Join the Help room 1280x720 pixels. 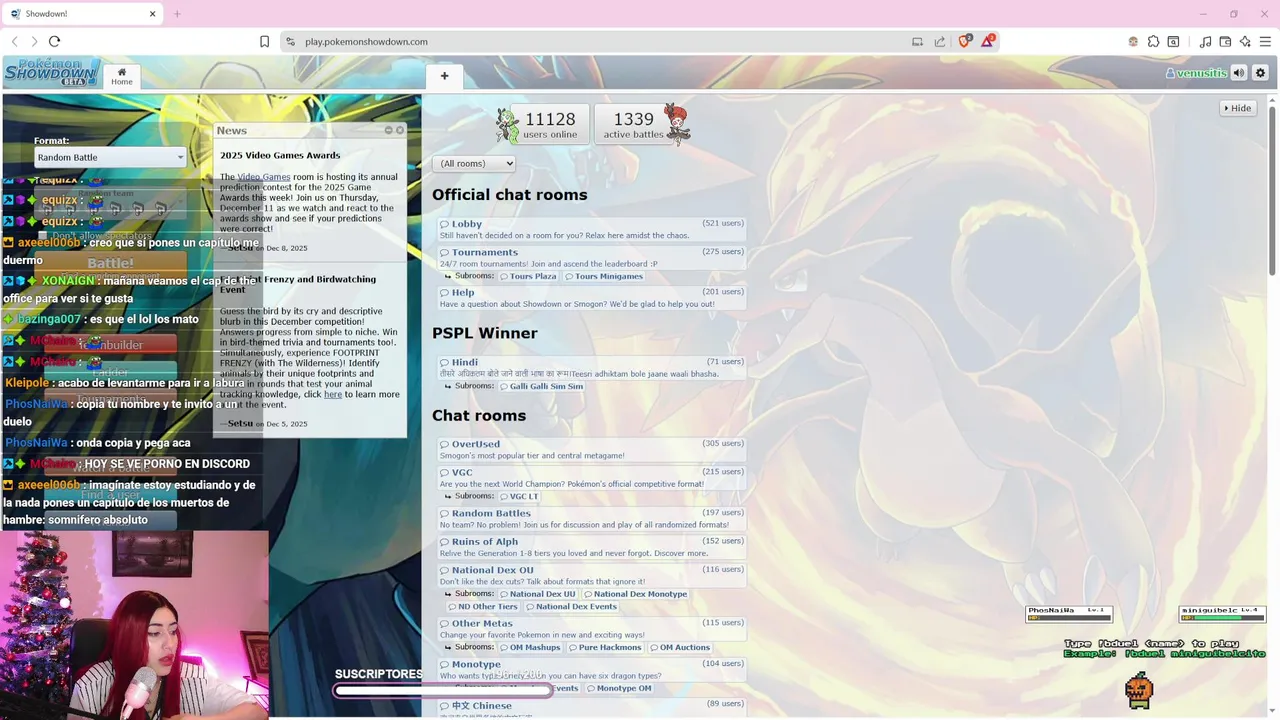pos(591,297)
